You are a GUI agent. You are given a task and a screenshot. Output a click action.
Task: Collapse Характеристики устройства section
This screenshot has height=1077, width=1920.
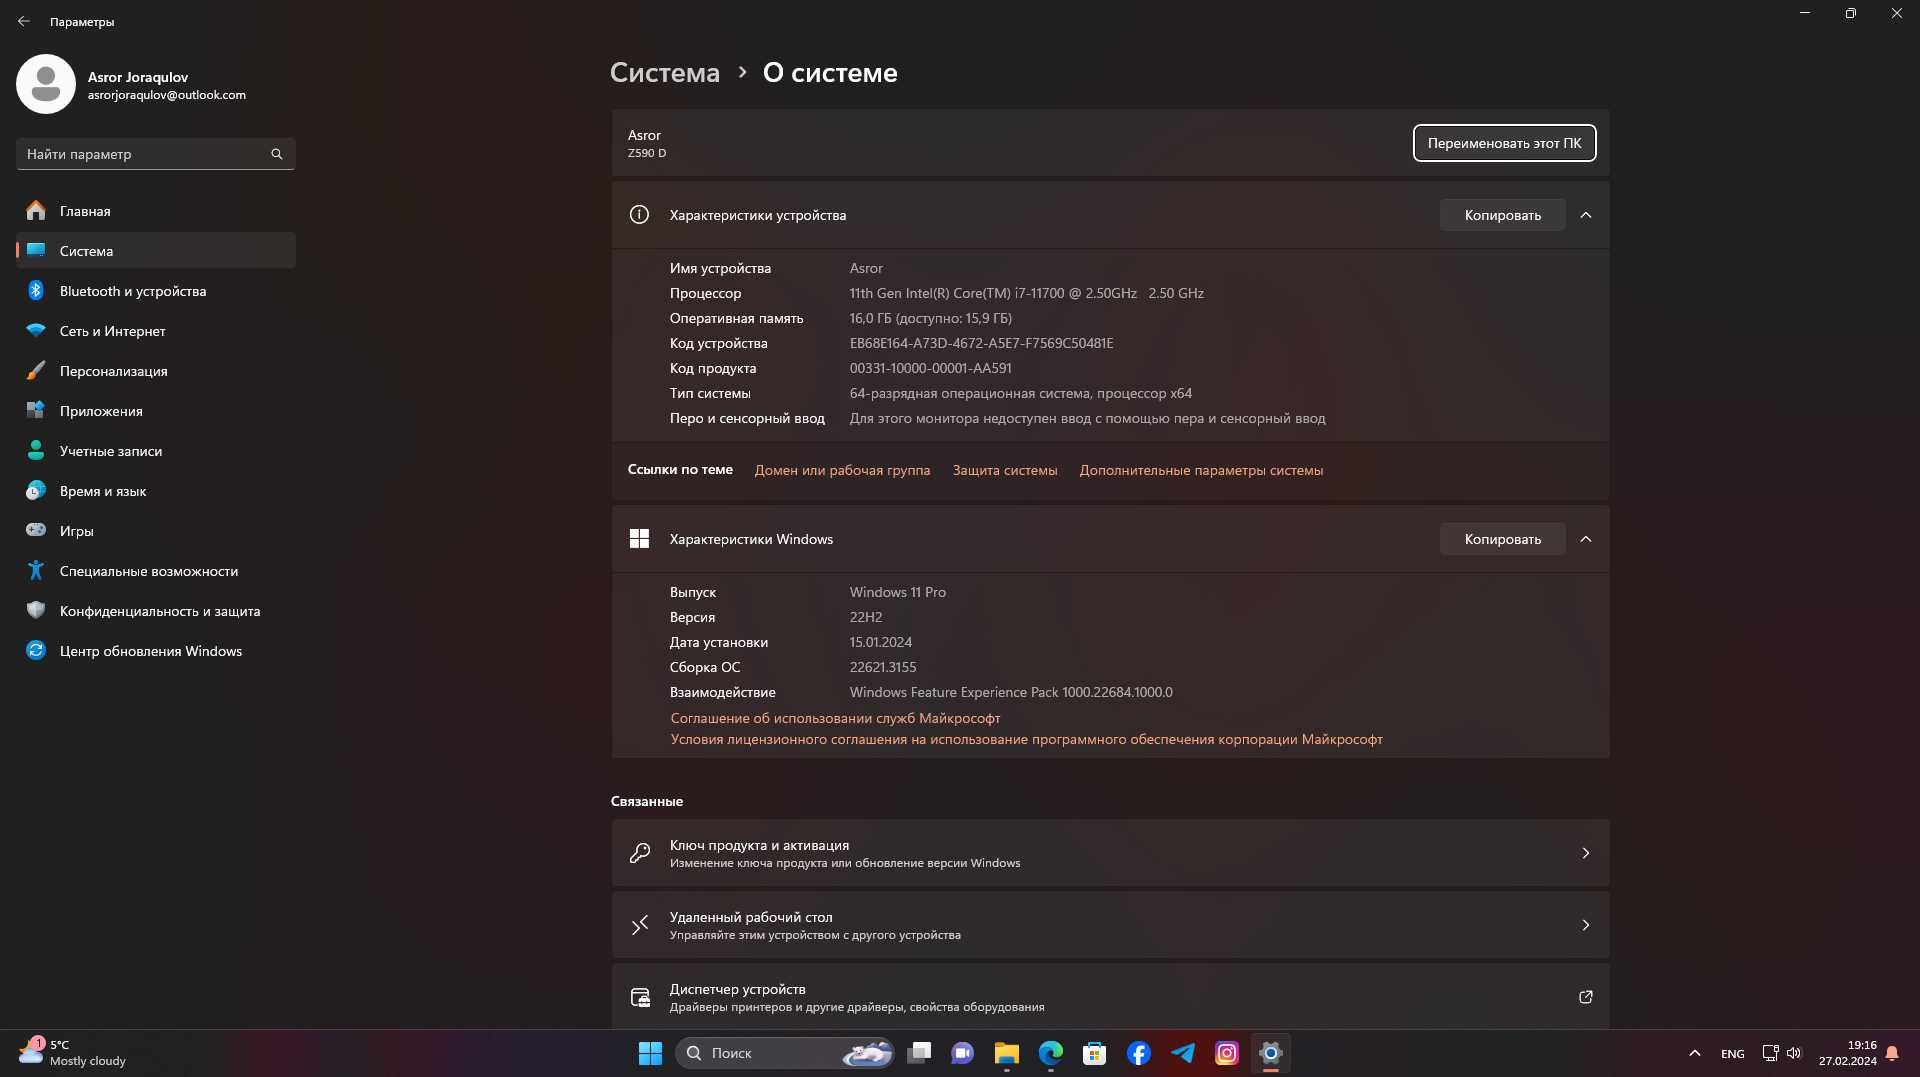coord(1586,215)
